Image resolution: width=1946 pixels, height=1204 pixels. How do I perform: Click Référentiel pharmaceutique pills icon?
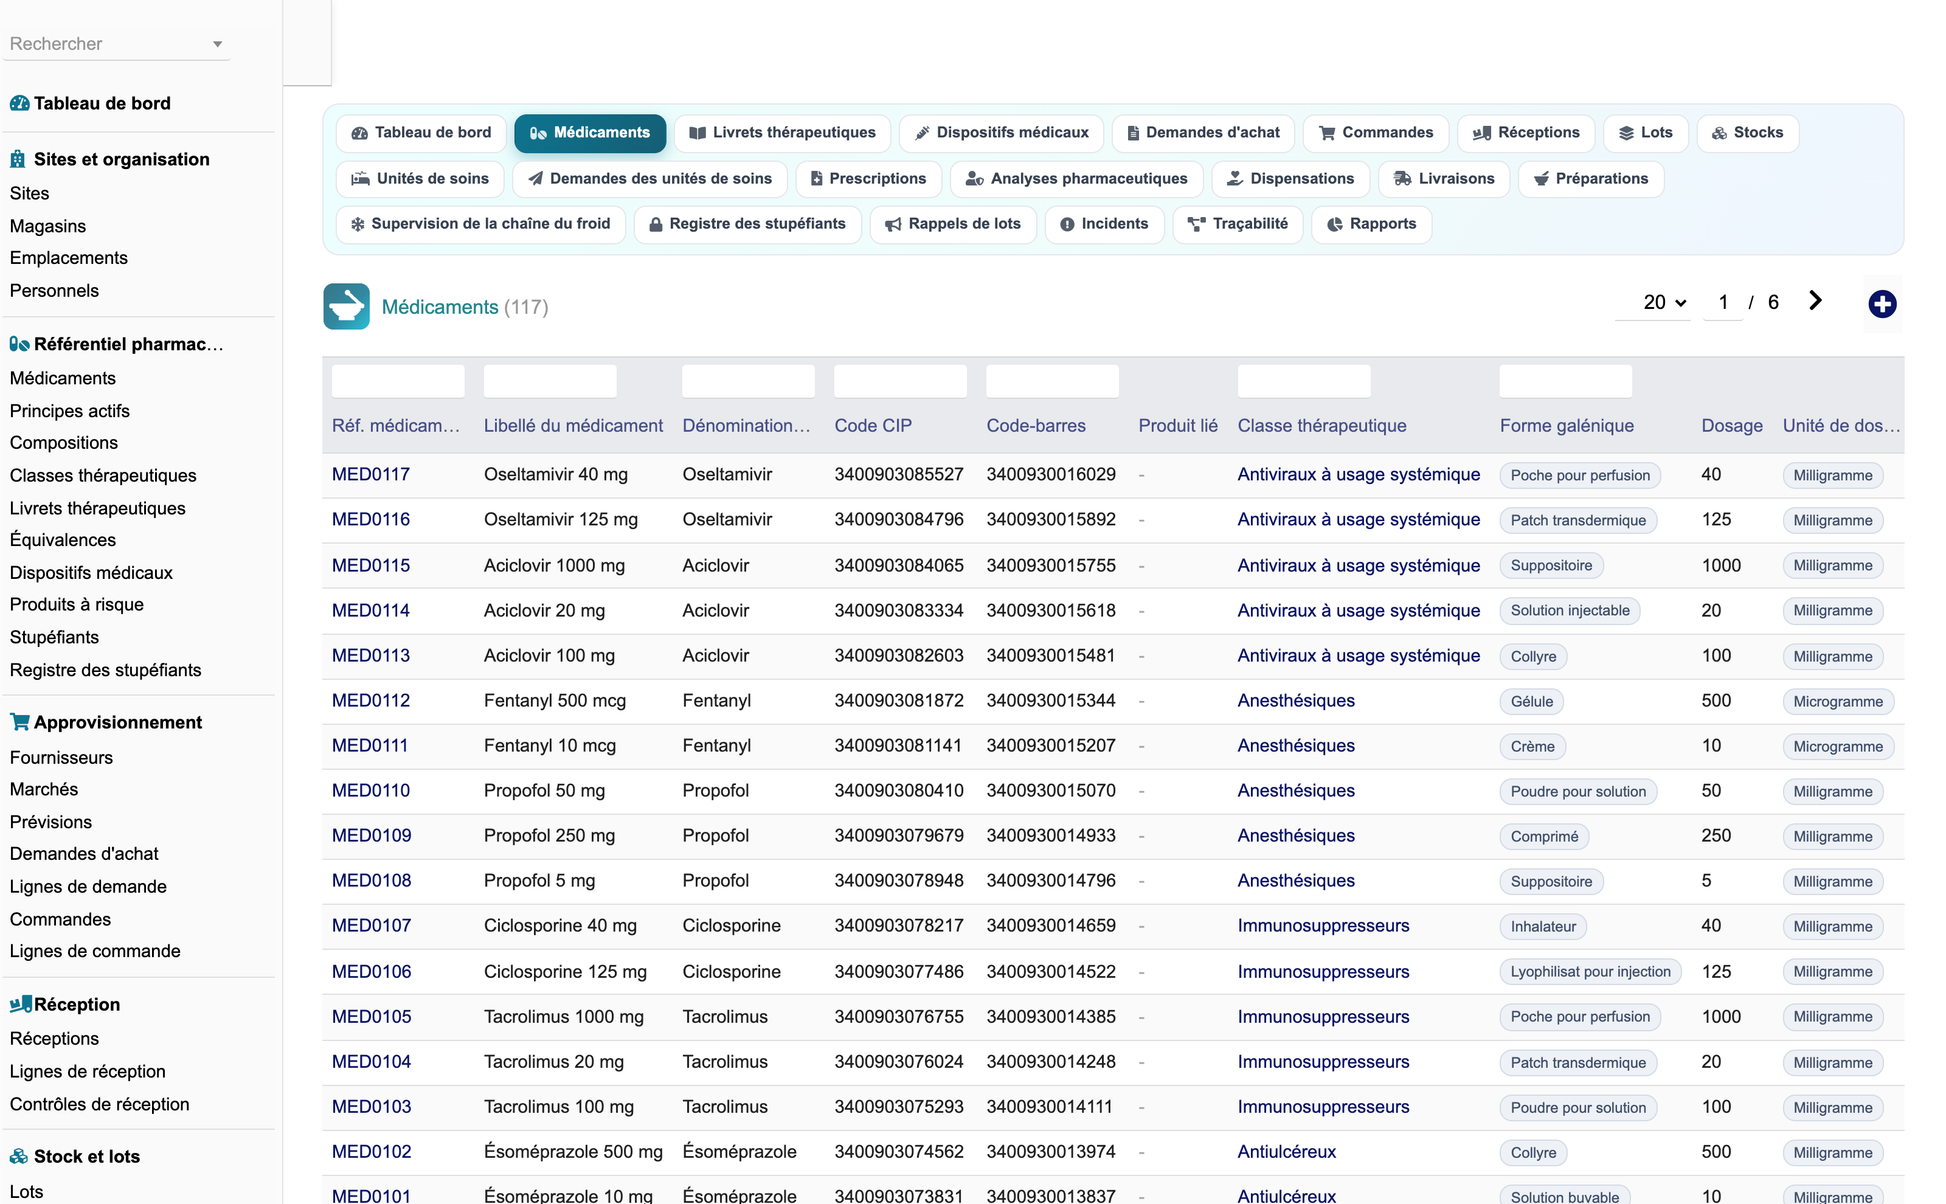click(19, 344)
